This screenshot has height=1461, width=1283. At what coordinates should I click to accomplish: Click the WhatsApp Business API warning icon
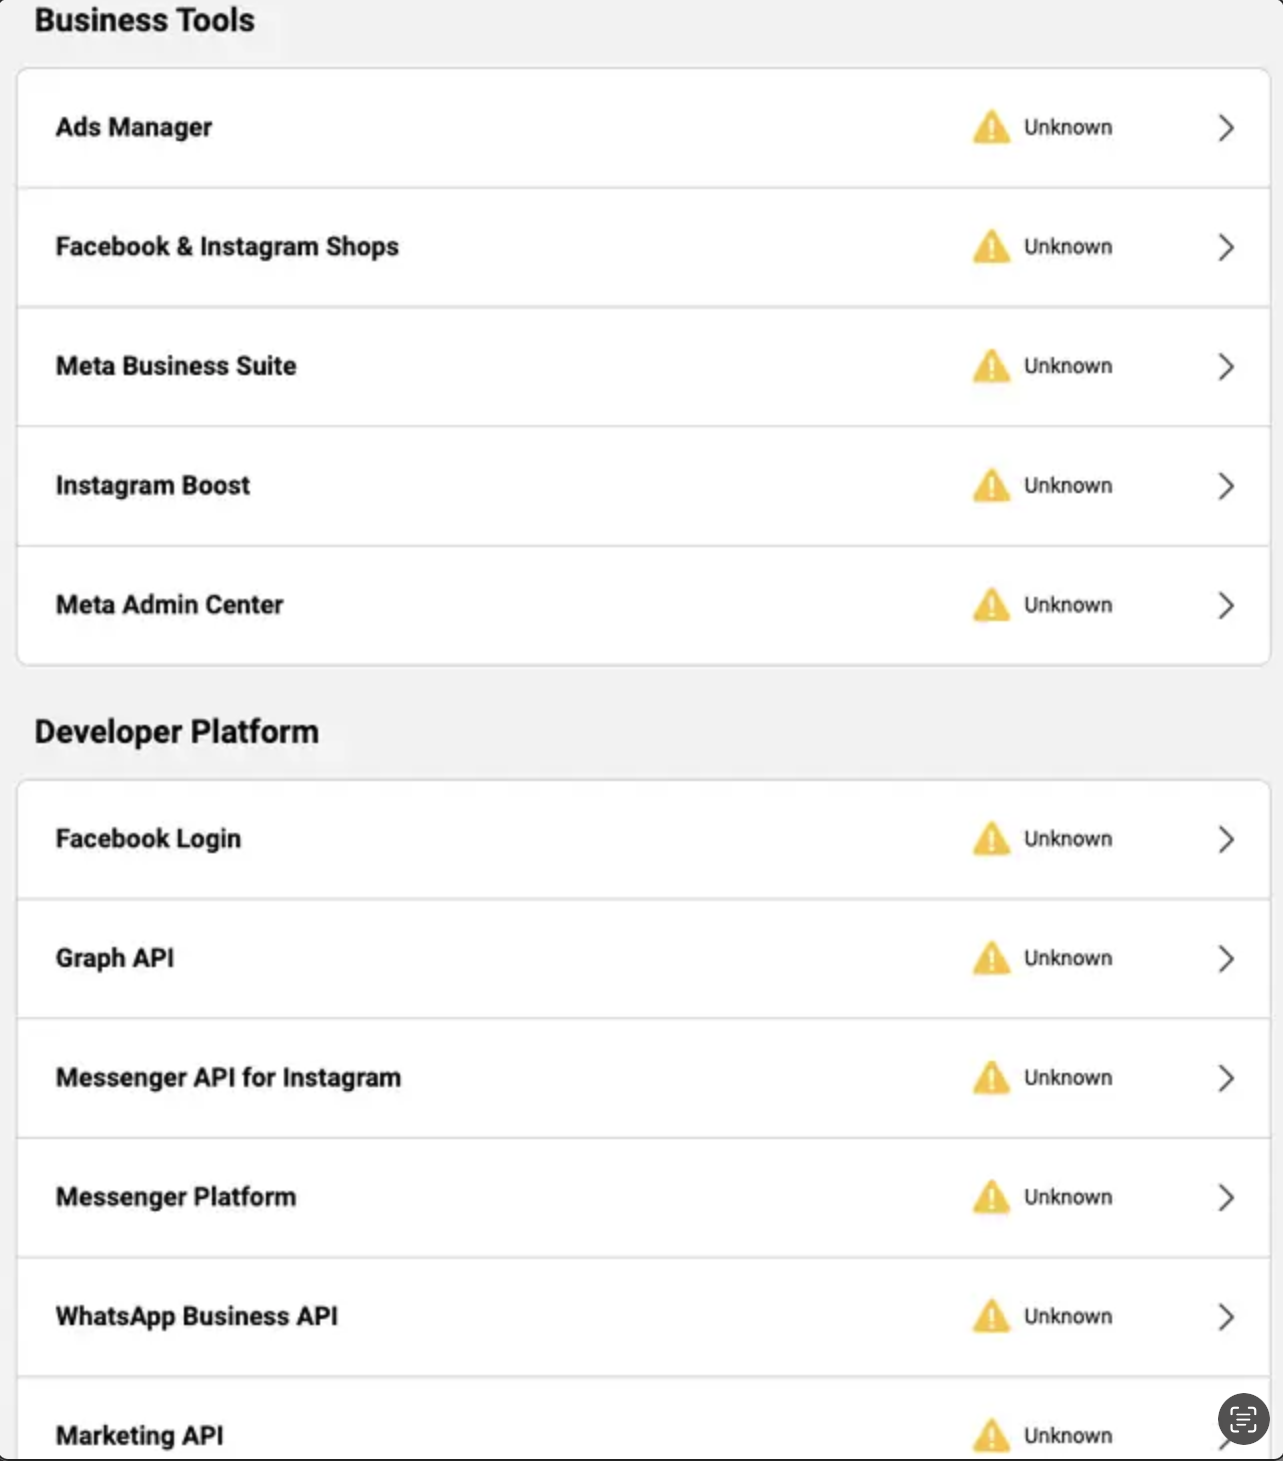(991, 1317)
